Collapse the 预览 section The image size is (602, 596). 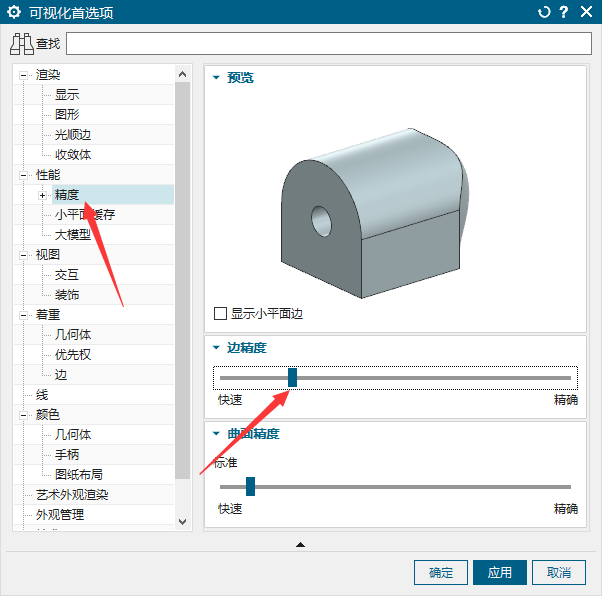[x=215, y=77]
